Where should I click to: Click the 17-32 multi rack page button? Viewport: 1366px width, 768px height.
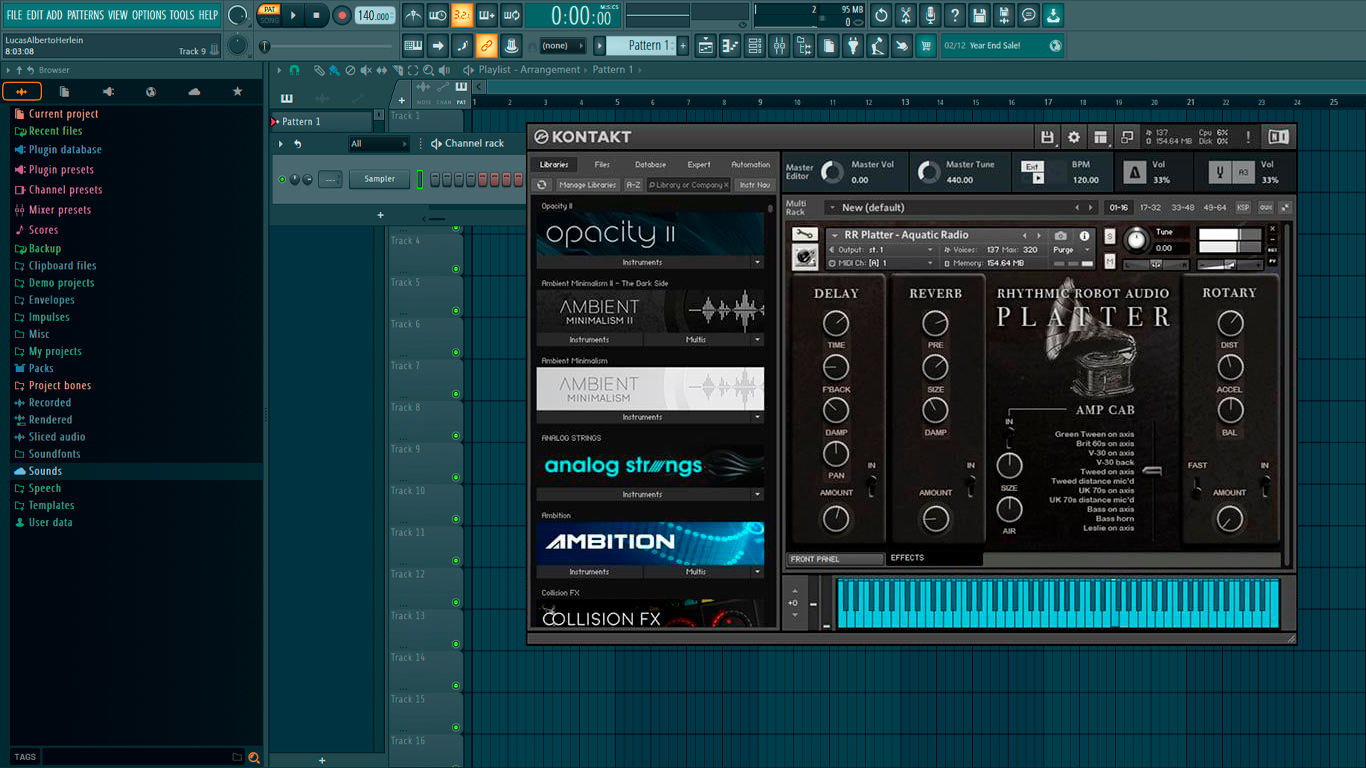point(1150,208)
